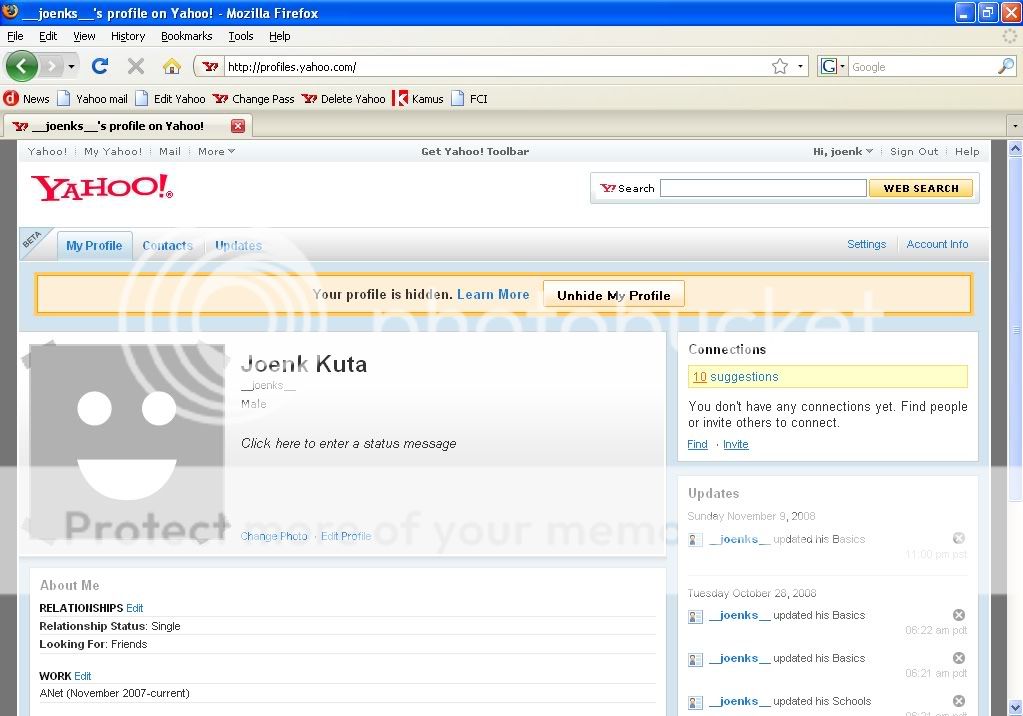
Task: Open Account Info link
Action: point(937,244)
